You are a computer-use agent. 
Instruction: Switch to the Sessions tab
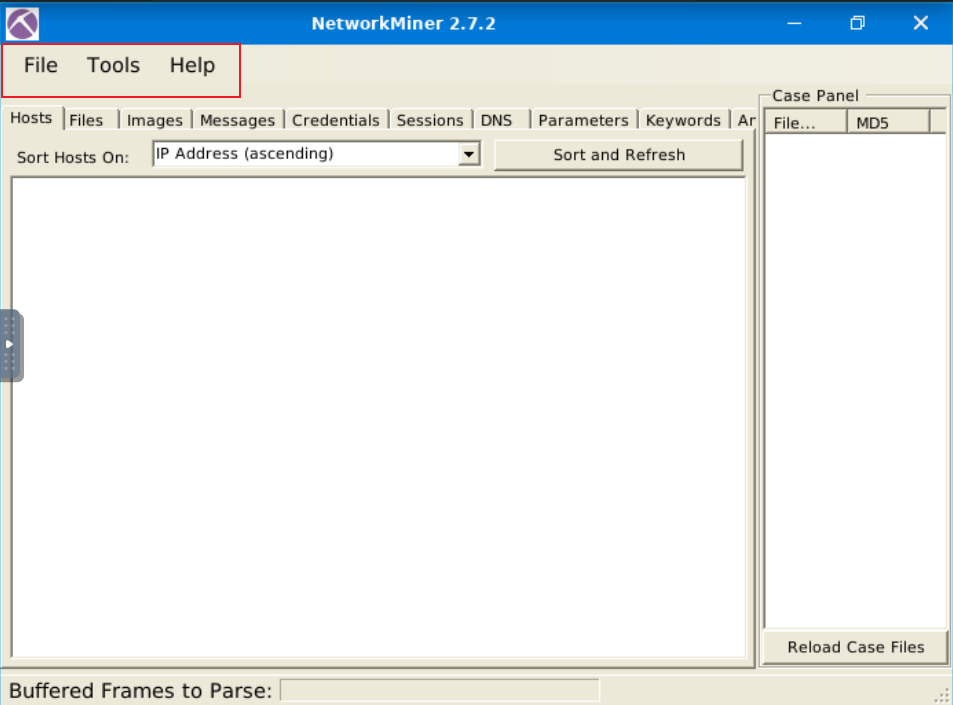430,120
